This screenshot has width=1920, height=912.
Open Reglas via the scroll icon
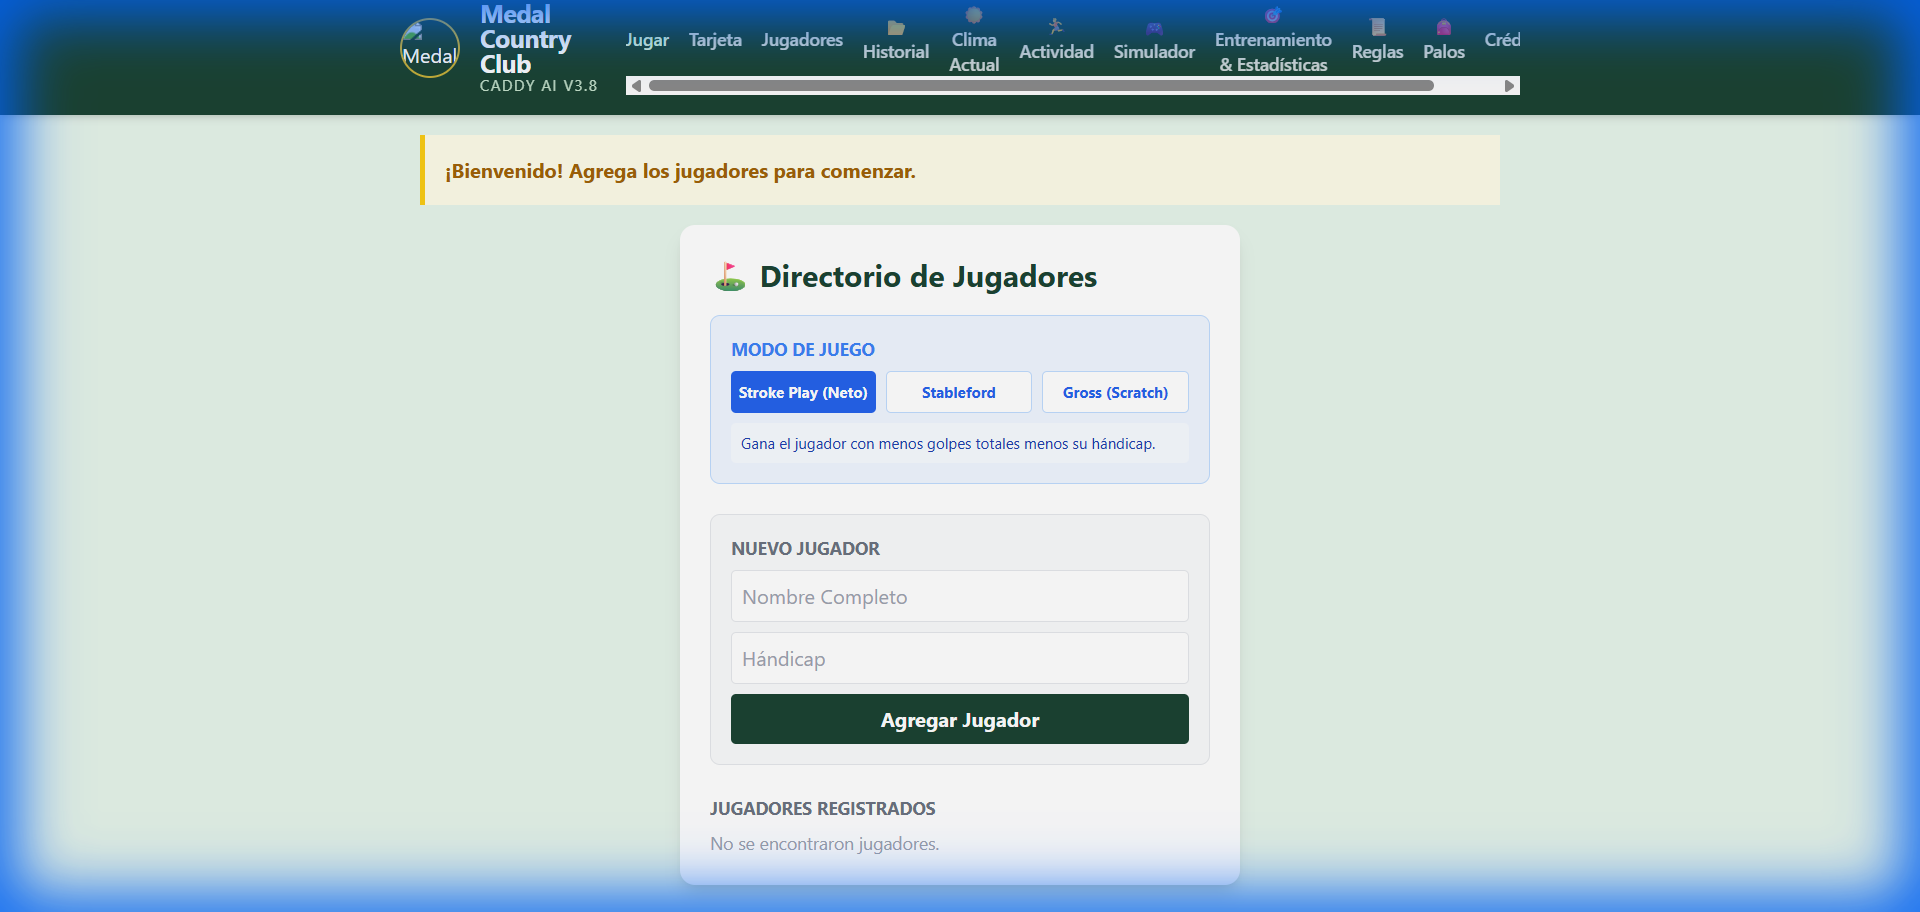[1377, 27]
